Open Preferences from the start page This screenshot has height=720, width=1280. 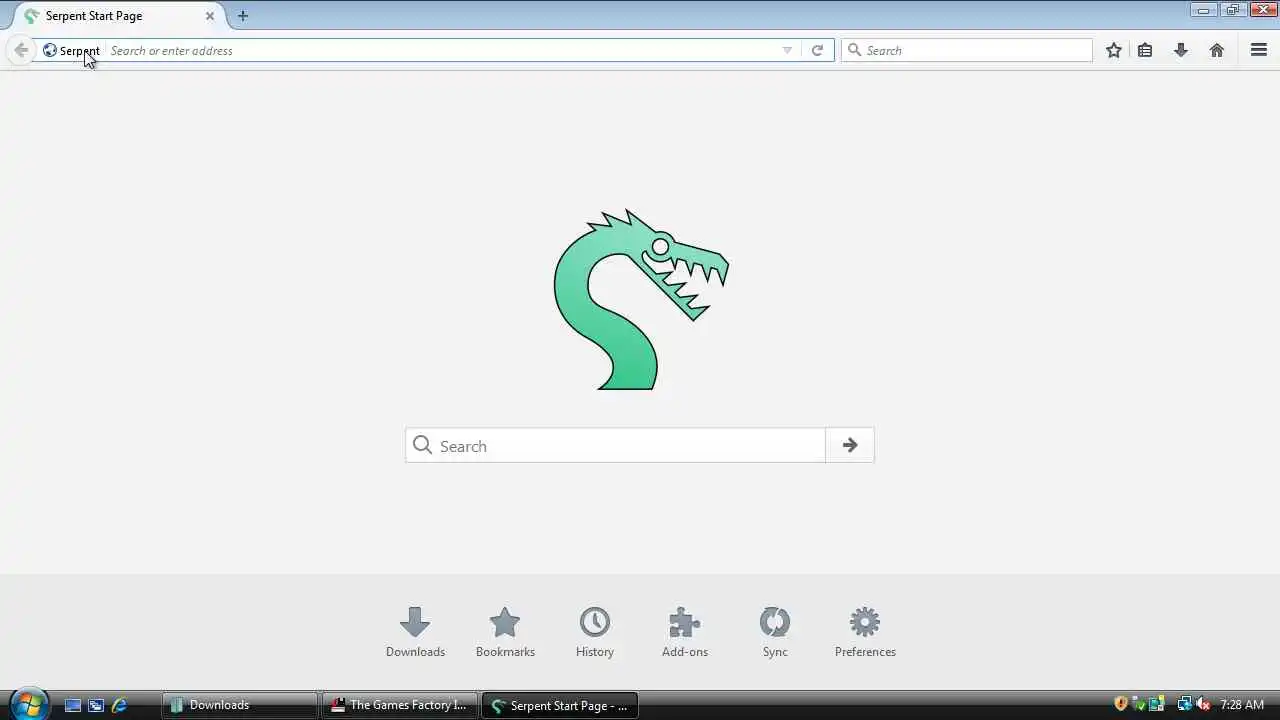pos(865,632)
